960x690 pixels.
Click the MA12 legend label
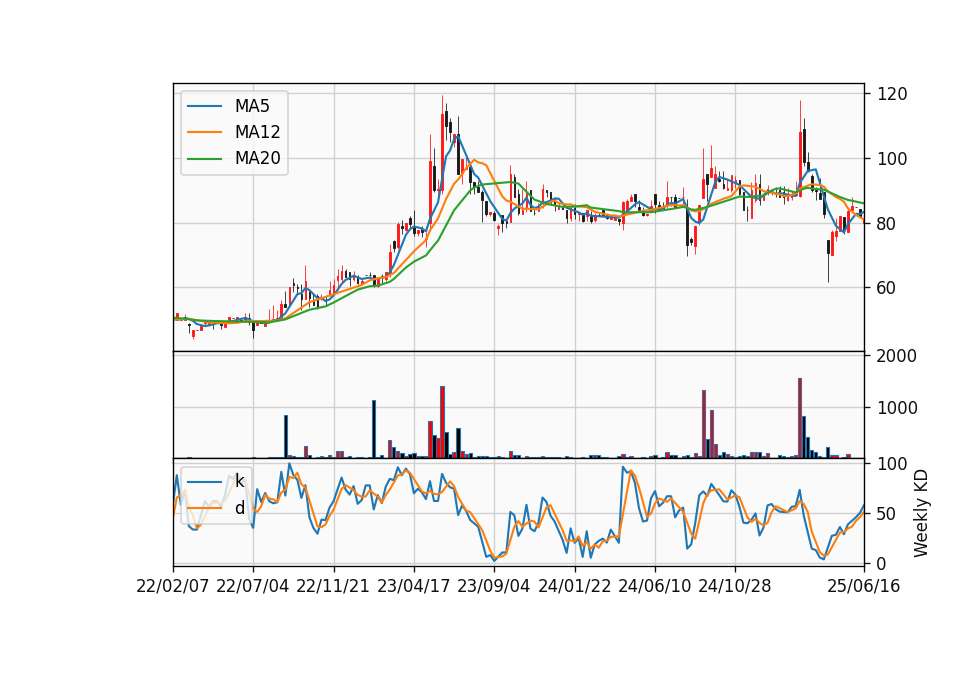click(x=257, y=132)
